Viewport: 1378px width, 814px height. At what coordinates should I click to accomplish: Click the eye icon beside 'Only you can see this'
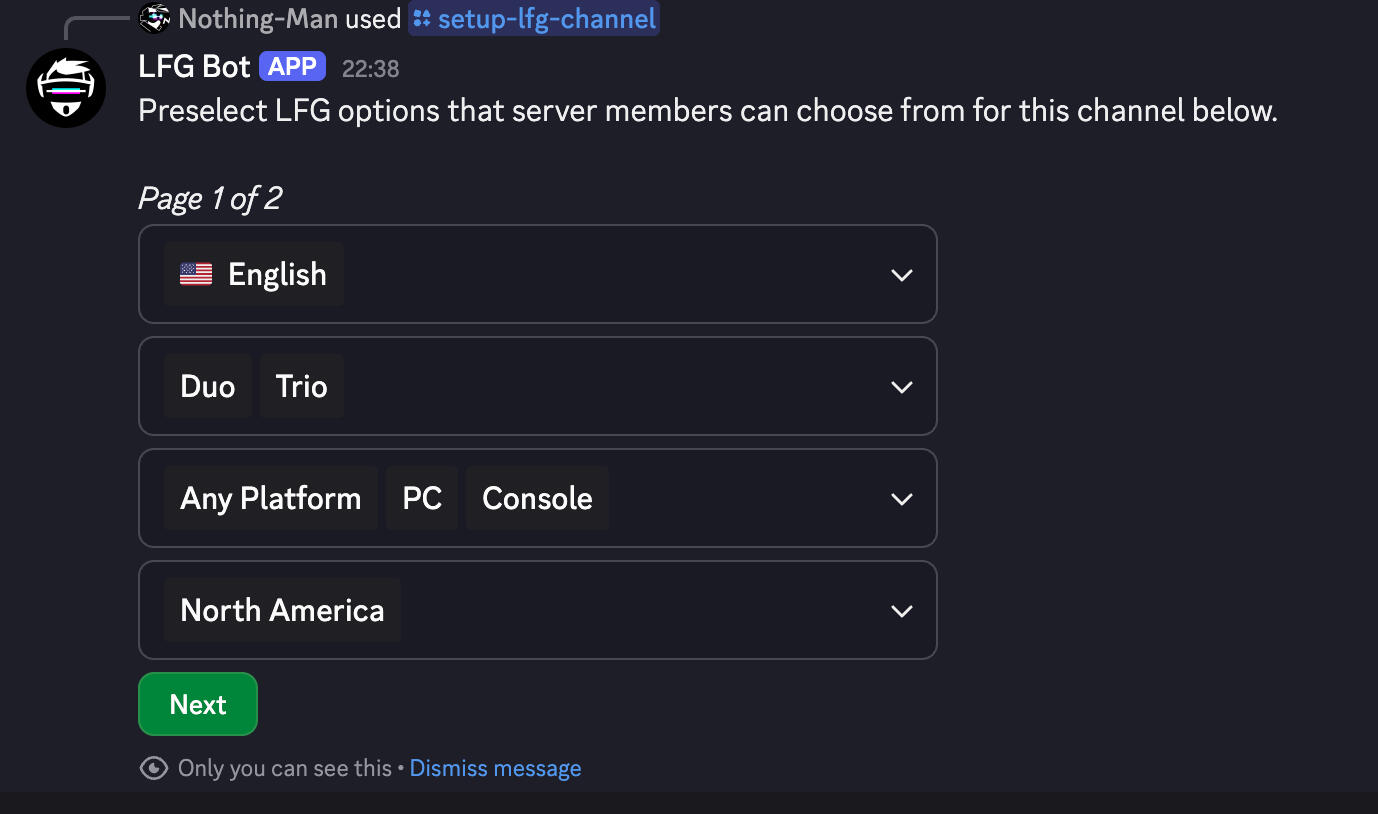coord(154,768)
